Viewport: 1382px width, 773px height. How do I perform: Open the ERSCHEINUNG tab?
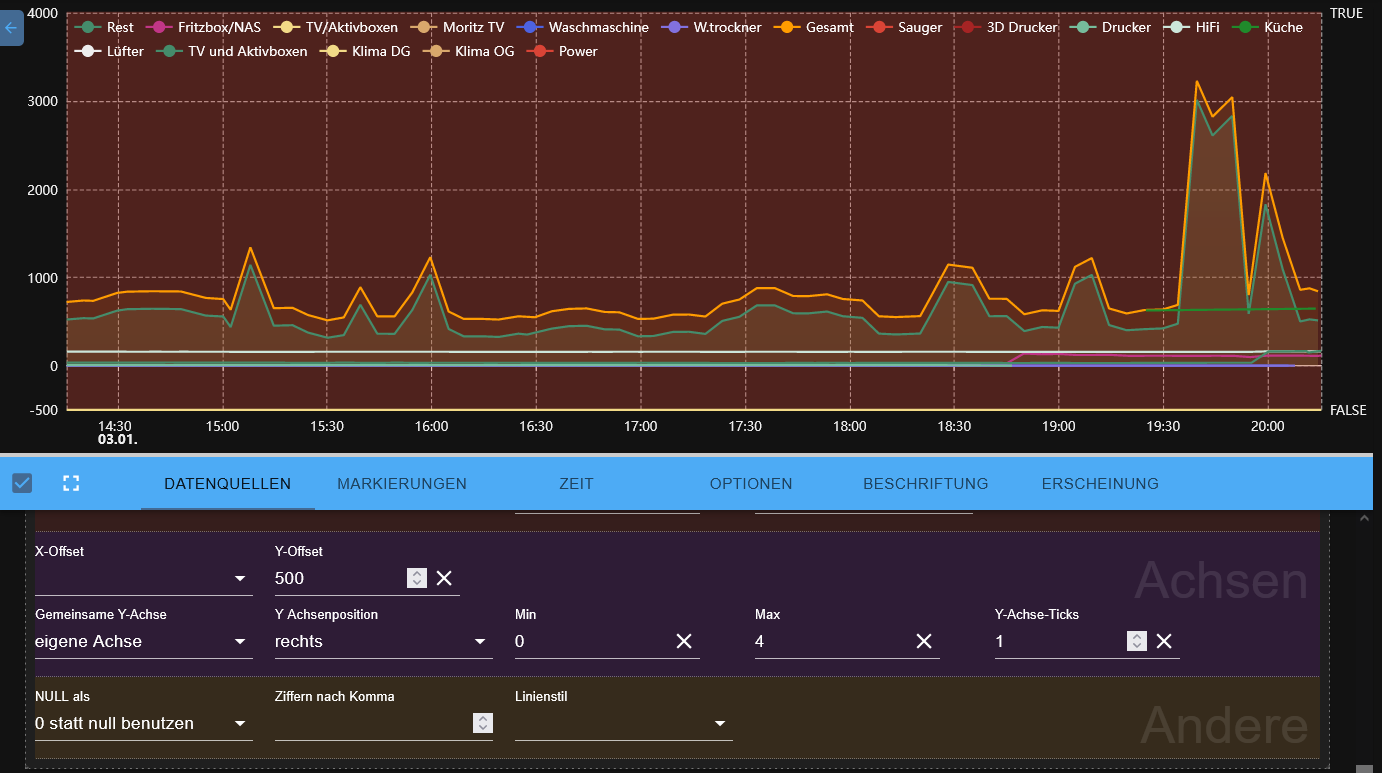tap(1100, 484)
